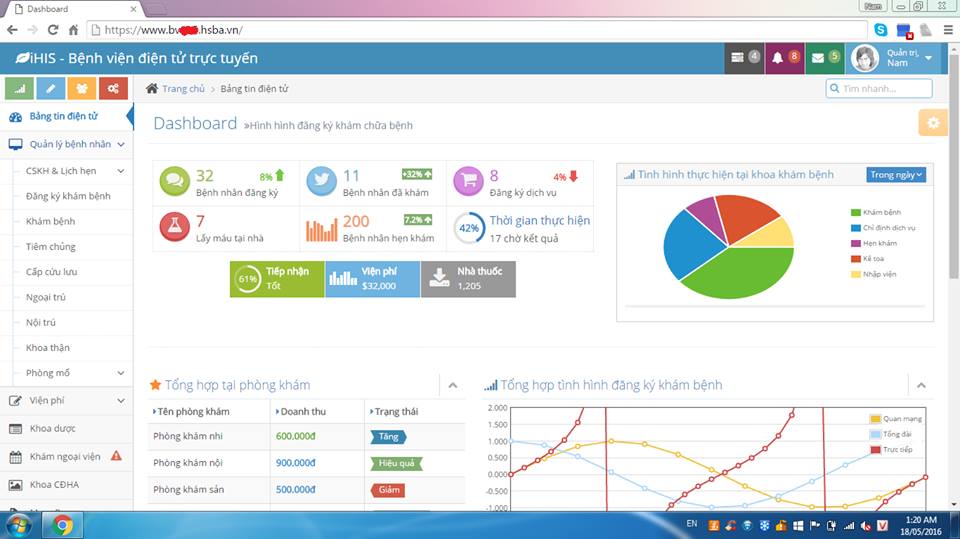Expand the Quản lý bệnh nhân menu
The image size is (960, 539).
66,144
